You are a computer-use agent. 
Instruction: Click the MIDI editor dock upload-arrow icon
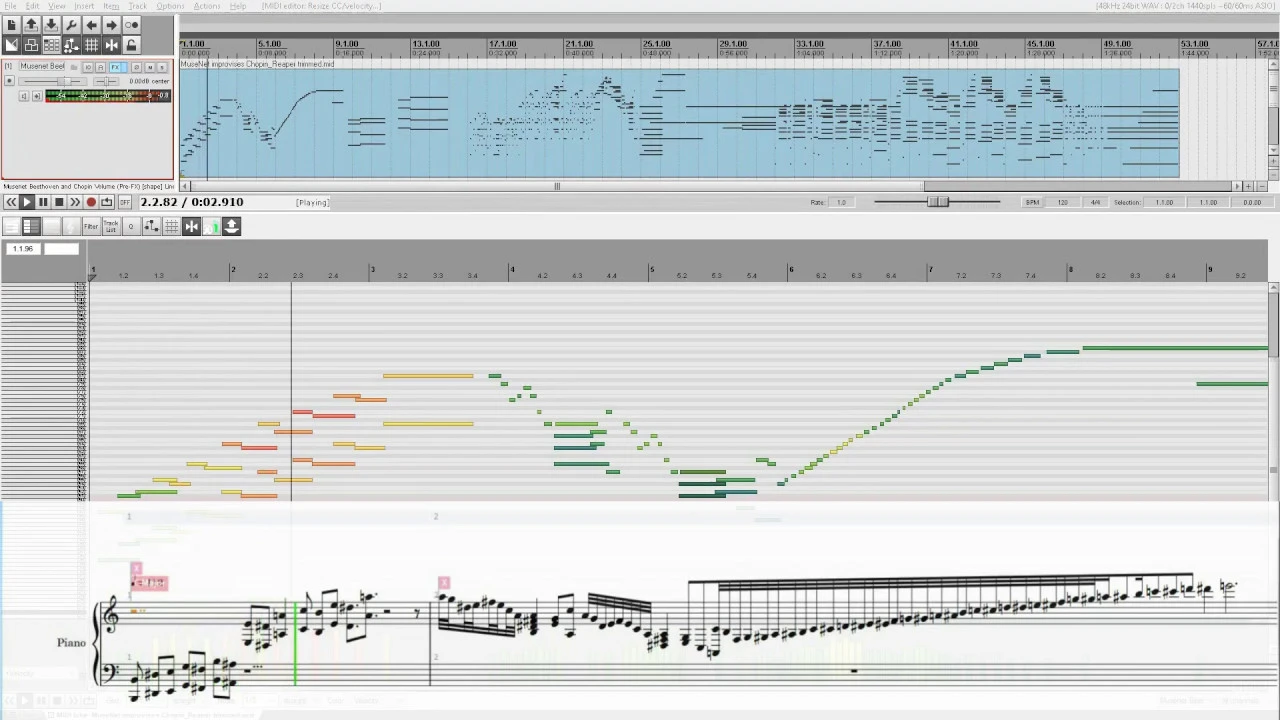(x=231, y=226)
